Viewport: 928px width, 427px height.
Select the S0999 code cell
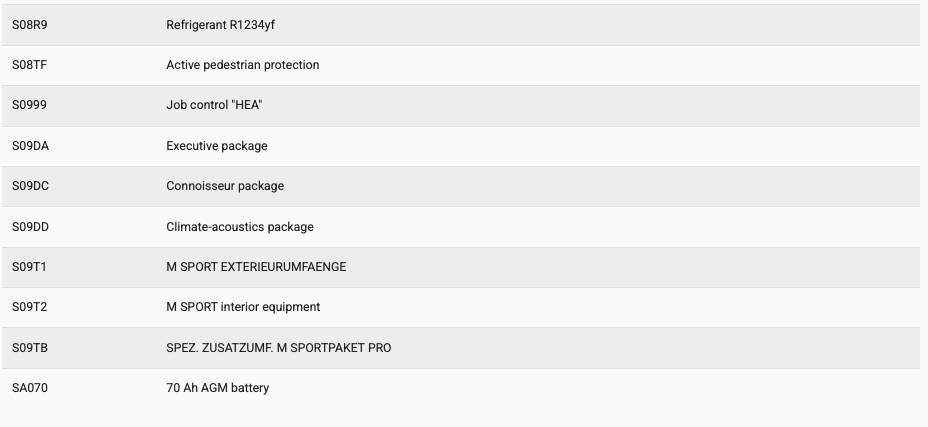point(30,105)
